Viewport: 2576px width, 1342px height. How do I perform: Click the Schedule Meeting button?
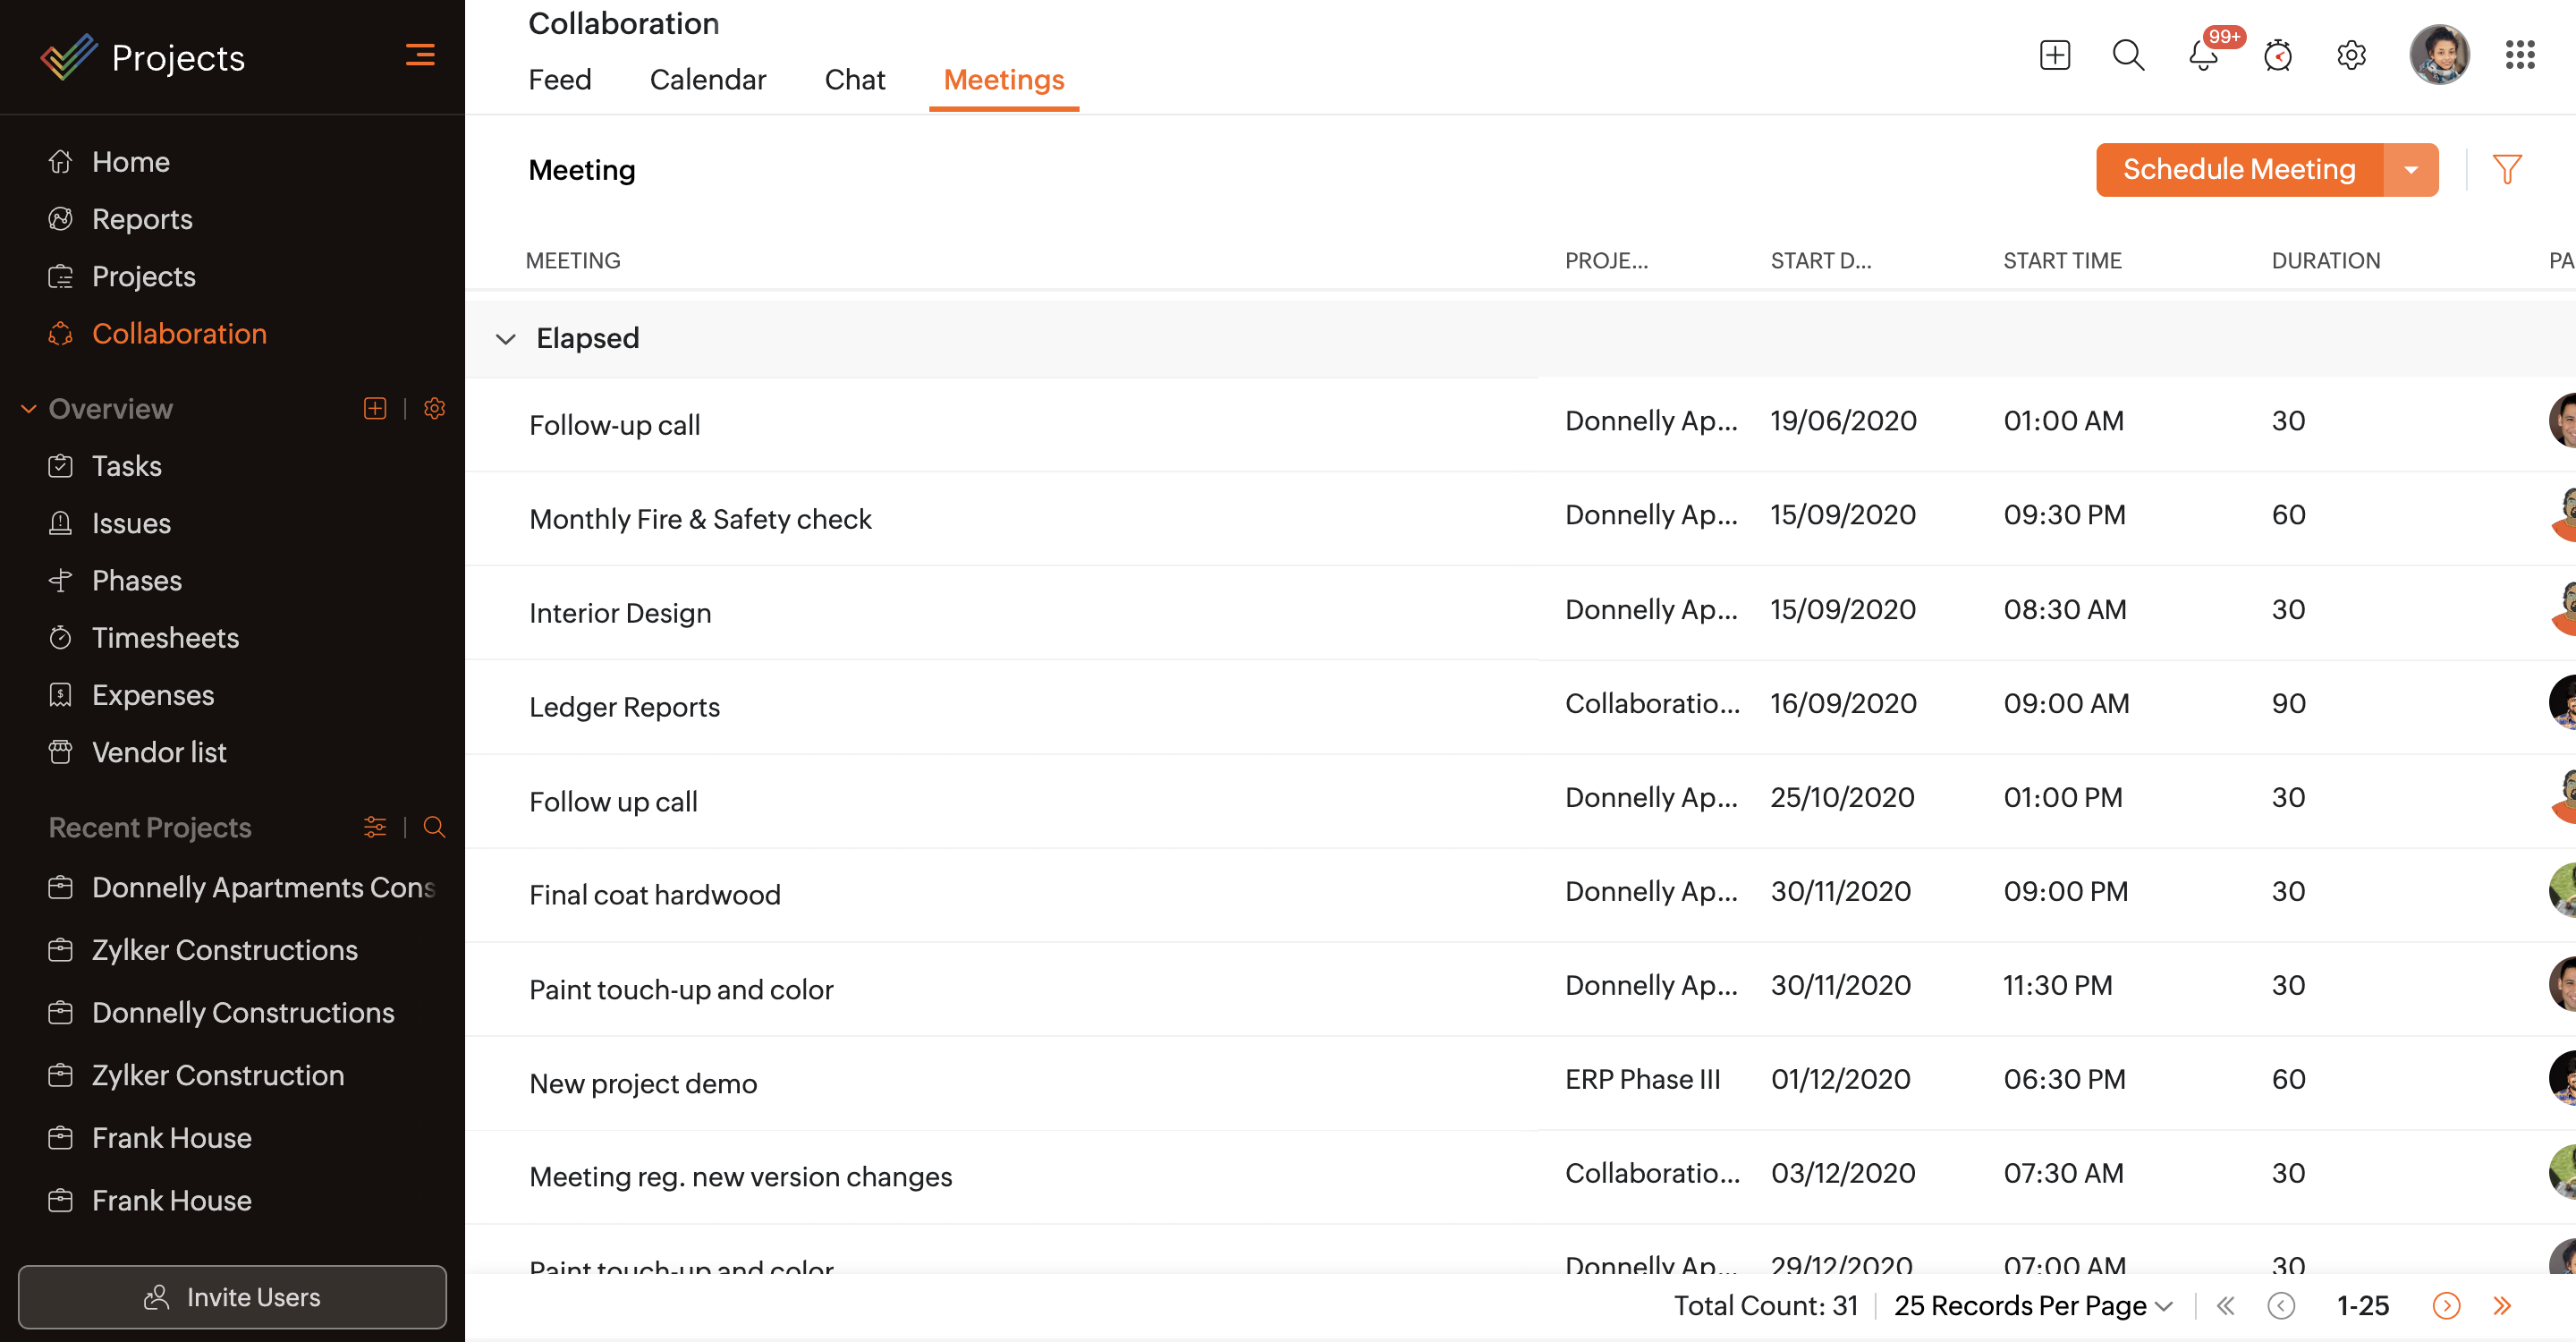[x=2238, y=170]
